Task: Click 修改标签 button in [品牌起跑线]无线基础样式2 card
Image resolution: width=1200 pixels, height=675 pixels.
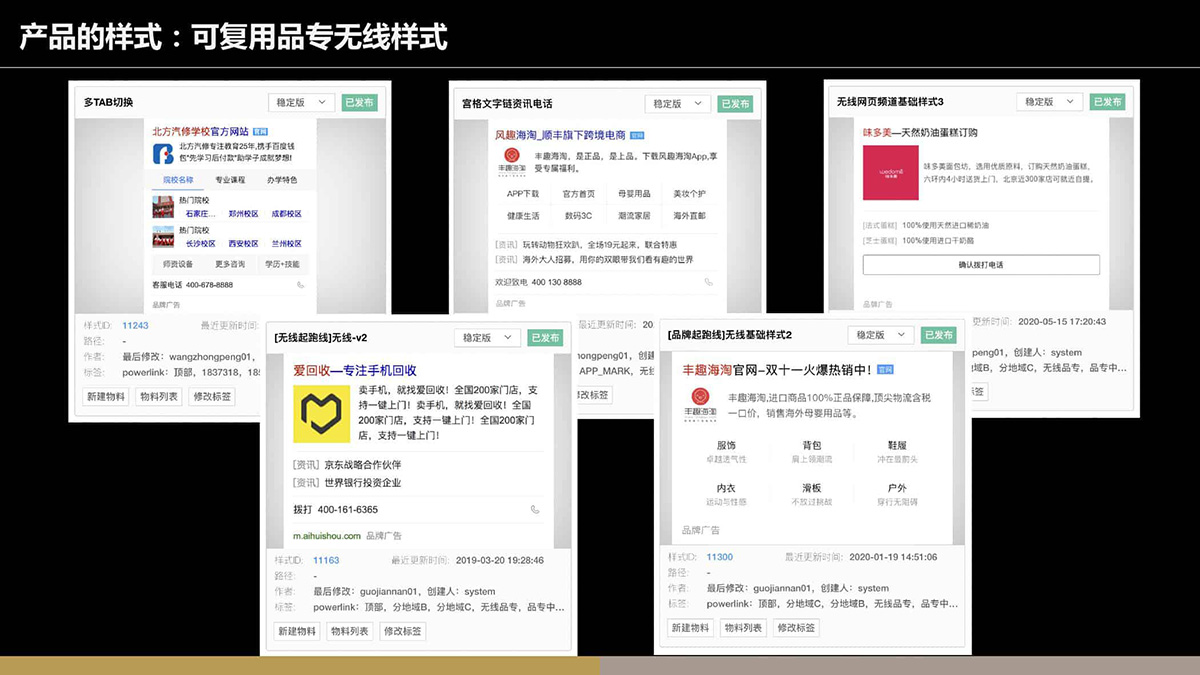Action: [x=796, y=628]
